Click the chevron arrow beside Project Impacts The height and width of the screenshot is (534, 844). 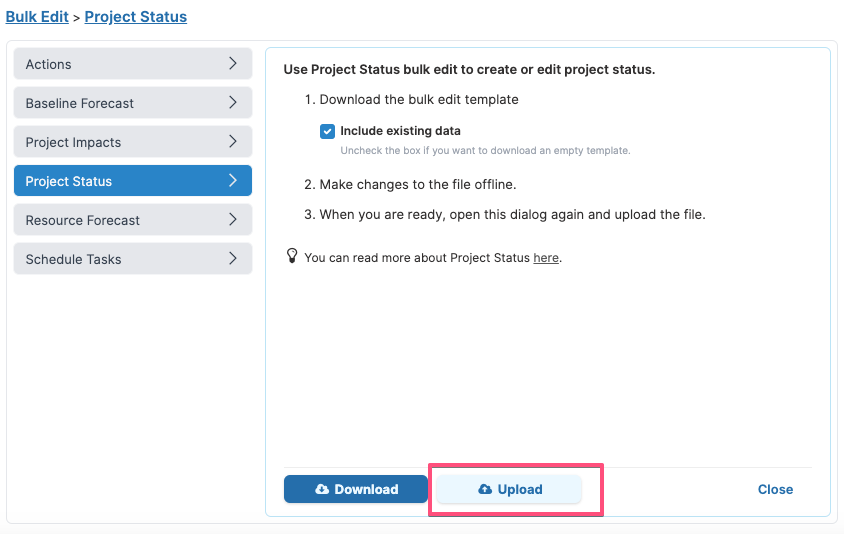(233, 142)
